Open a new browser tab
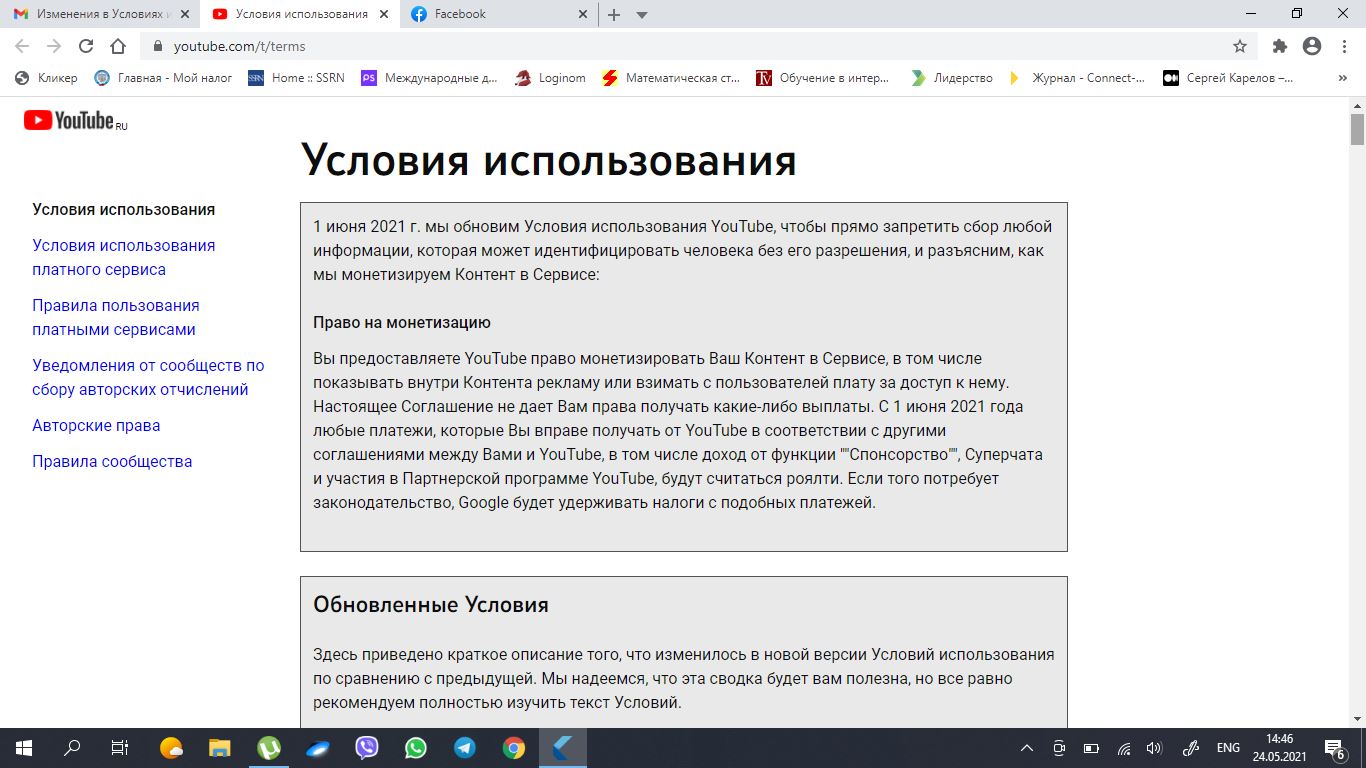Viewport: 1366px width, 768px height. pos(614,15)
